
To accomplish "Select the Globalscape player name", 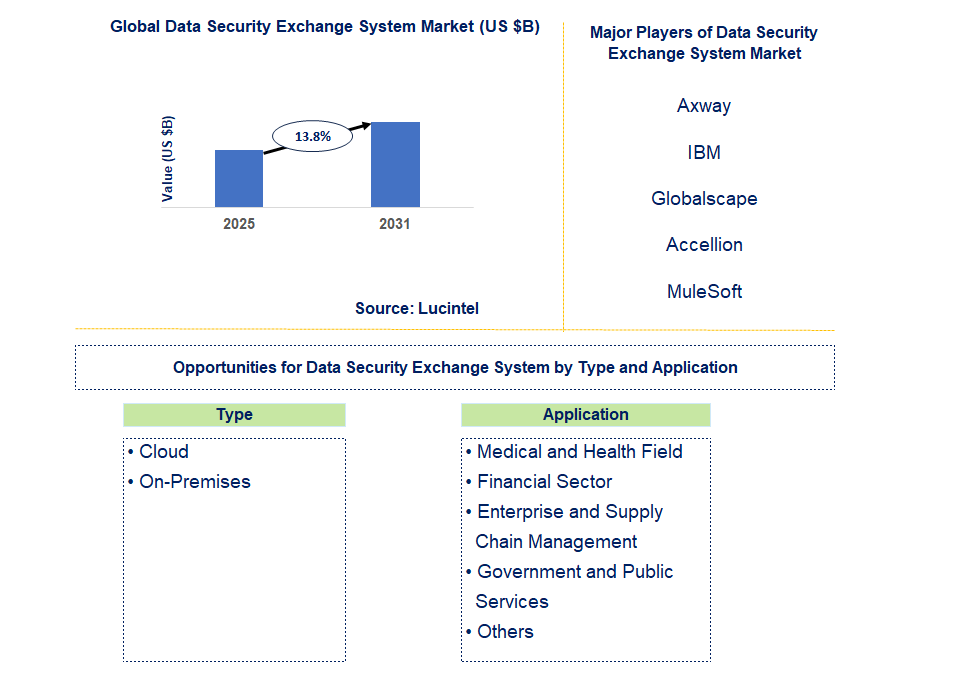I will 704,198.
